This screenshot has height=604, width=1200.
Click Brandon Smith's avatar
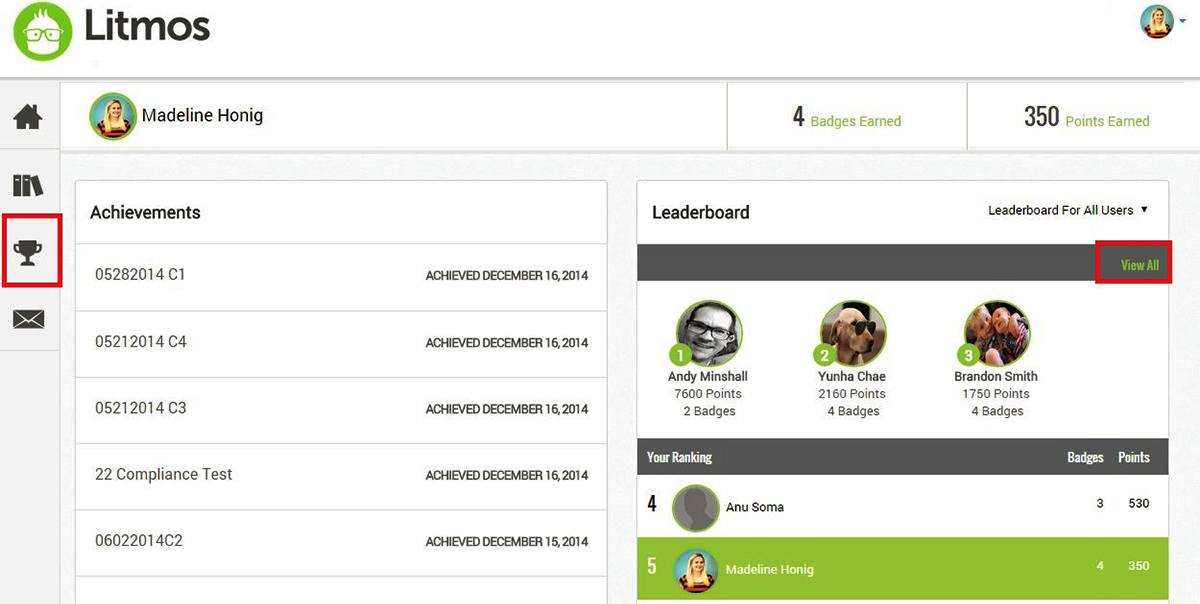pos(996,330)
